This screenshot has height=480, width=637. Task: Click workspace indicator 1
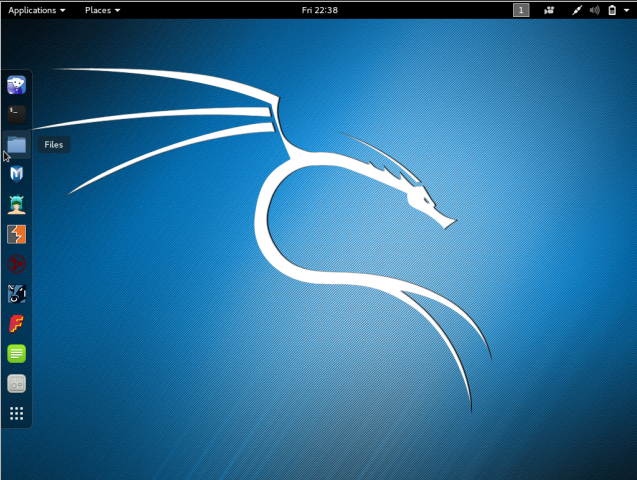pyautogui.click(x=521, y=10)
